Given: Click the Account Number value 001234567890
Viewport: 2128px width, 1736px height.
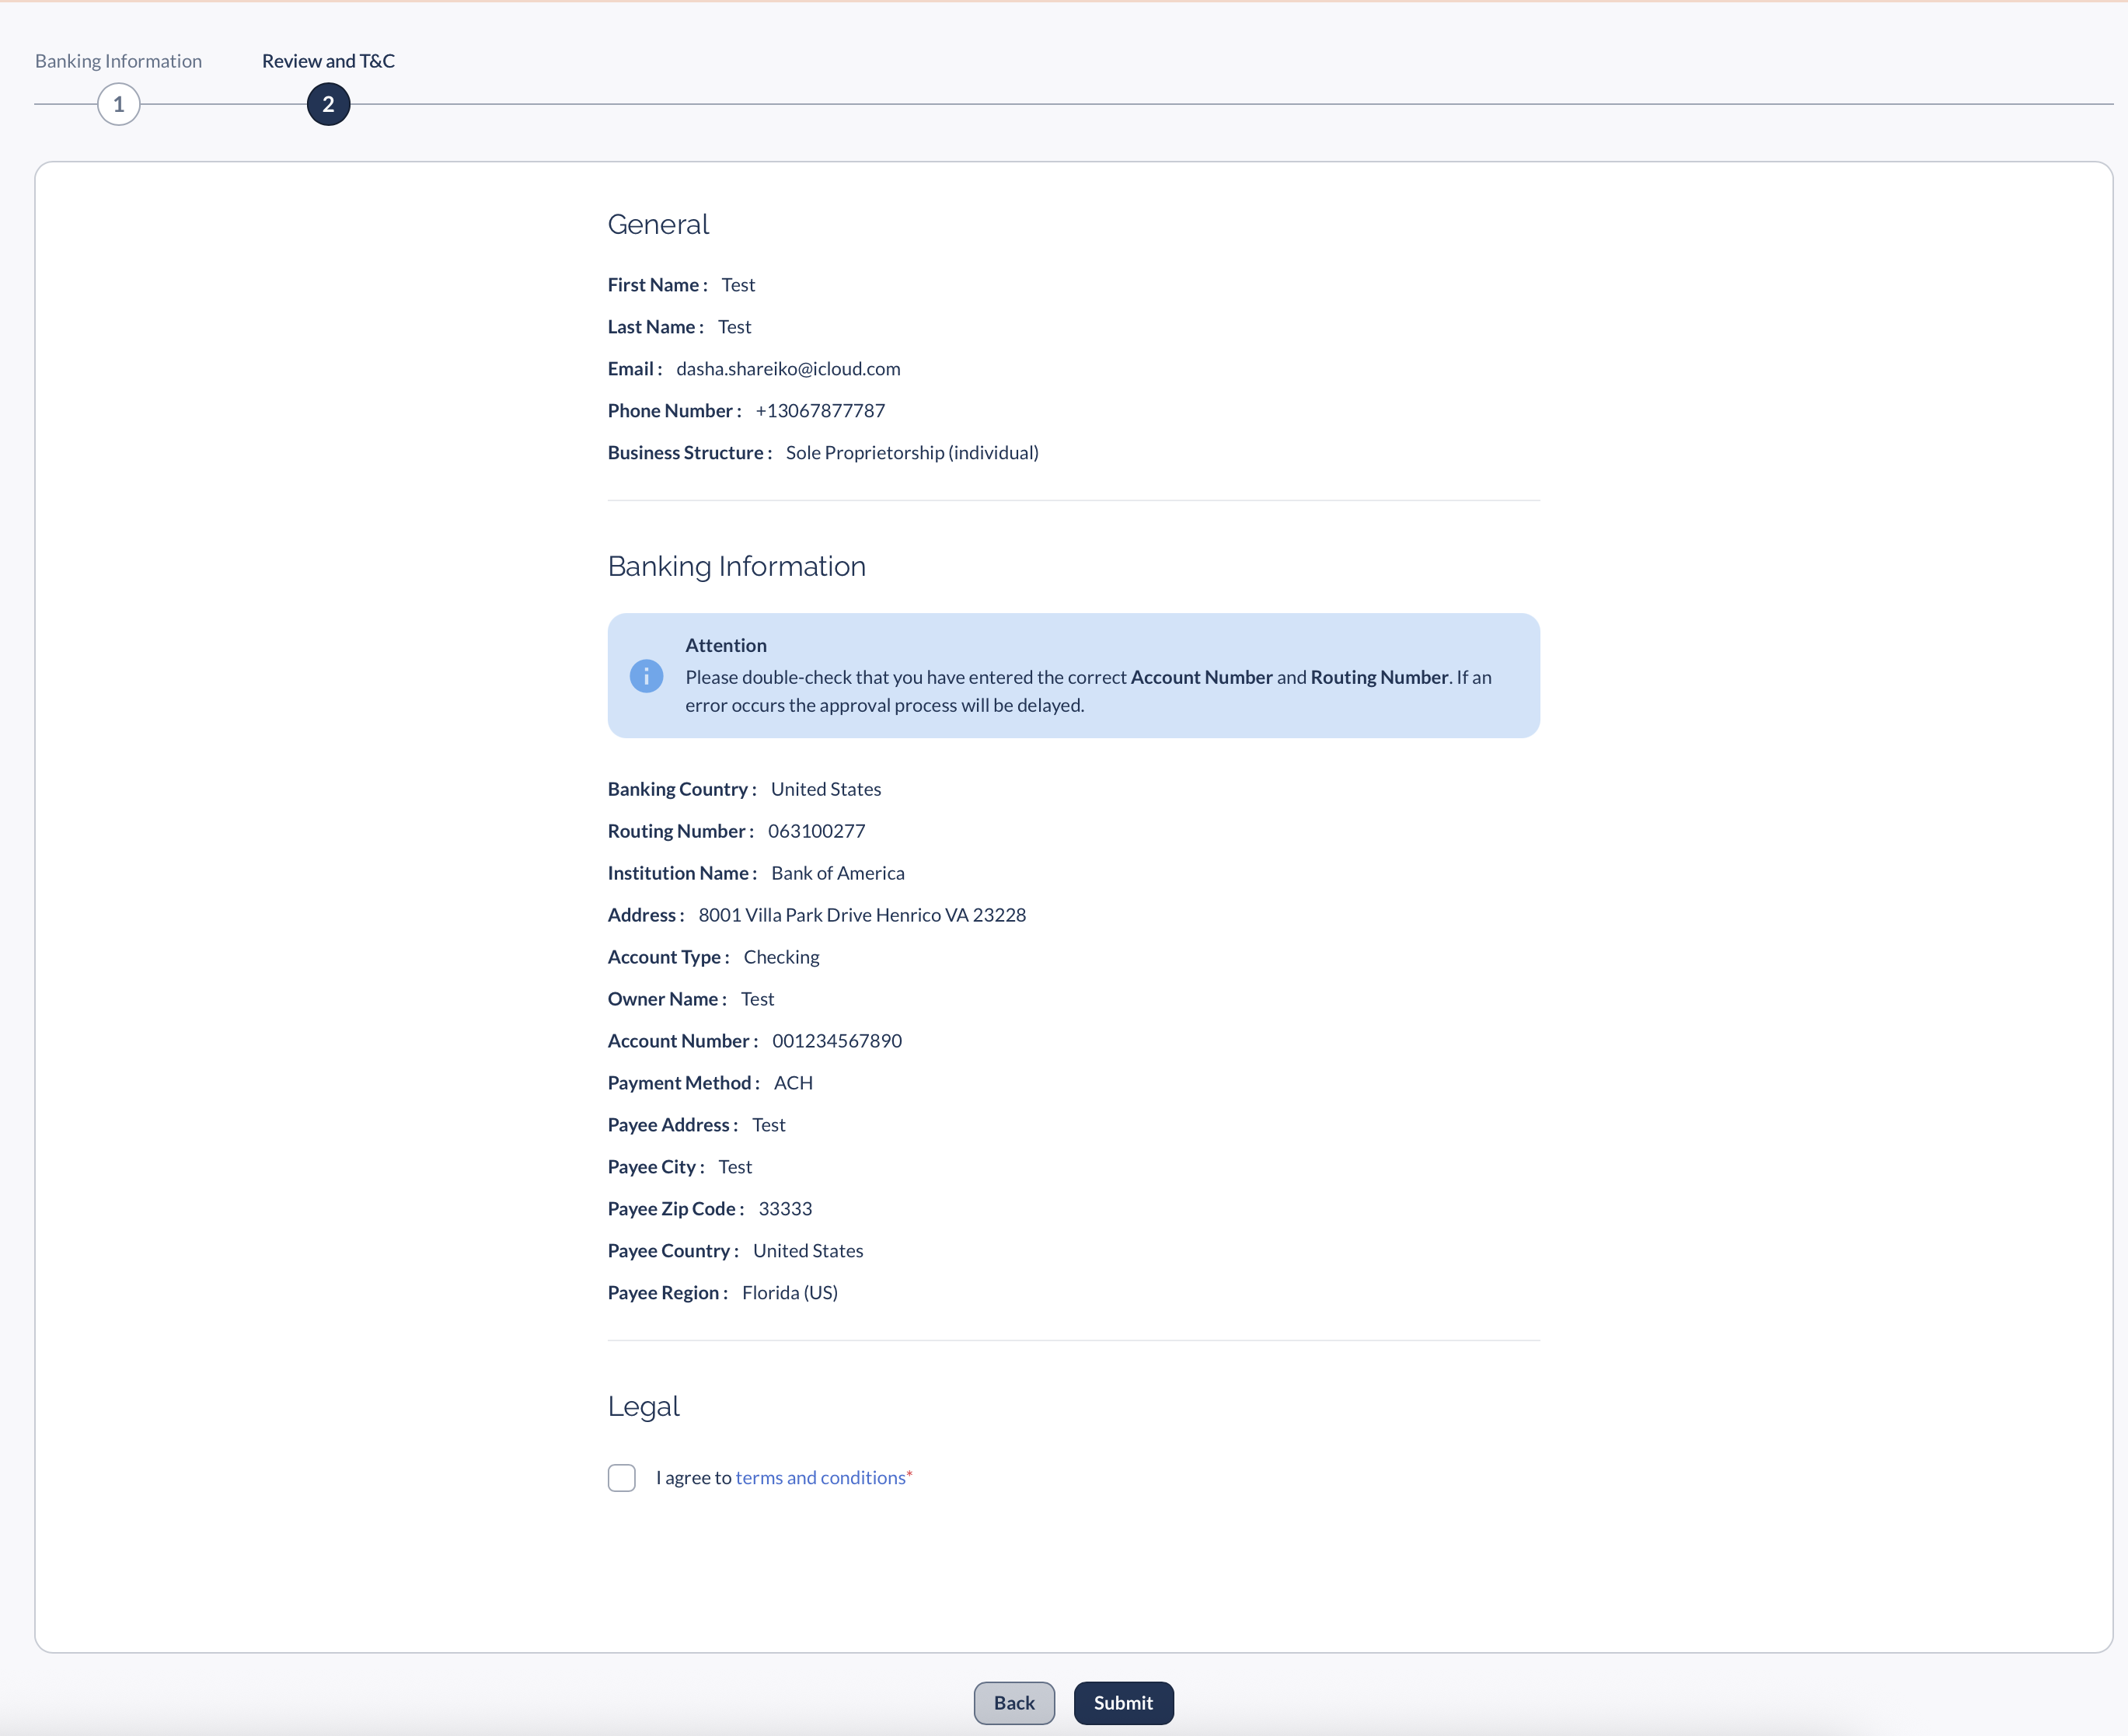Looking at the screenshot, I should (837, 1041).
